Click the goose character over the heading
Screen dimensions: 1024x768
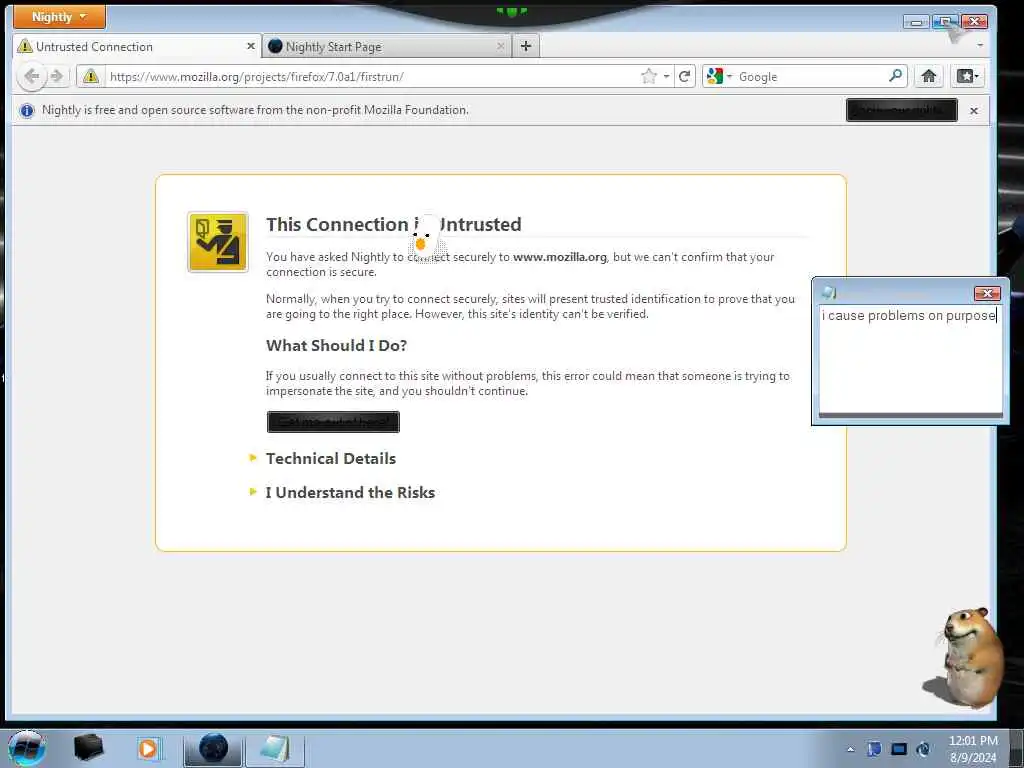[425, 238]
